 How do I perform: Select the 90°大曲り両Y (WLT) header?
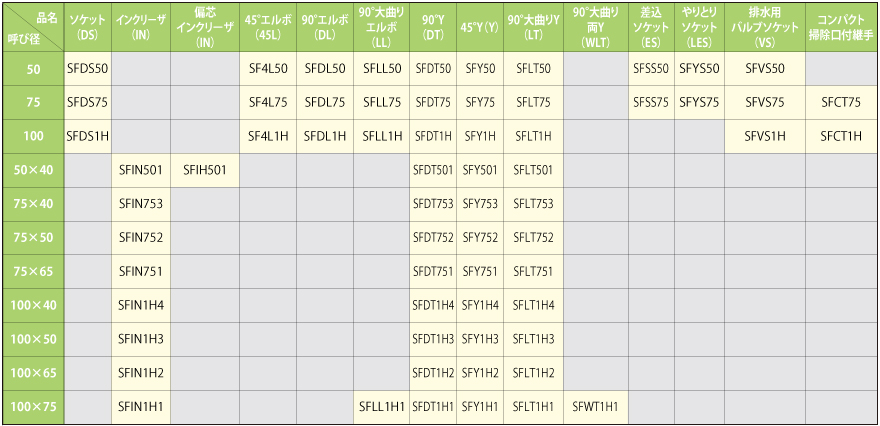(x=595, y=26)
